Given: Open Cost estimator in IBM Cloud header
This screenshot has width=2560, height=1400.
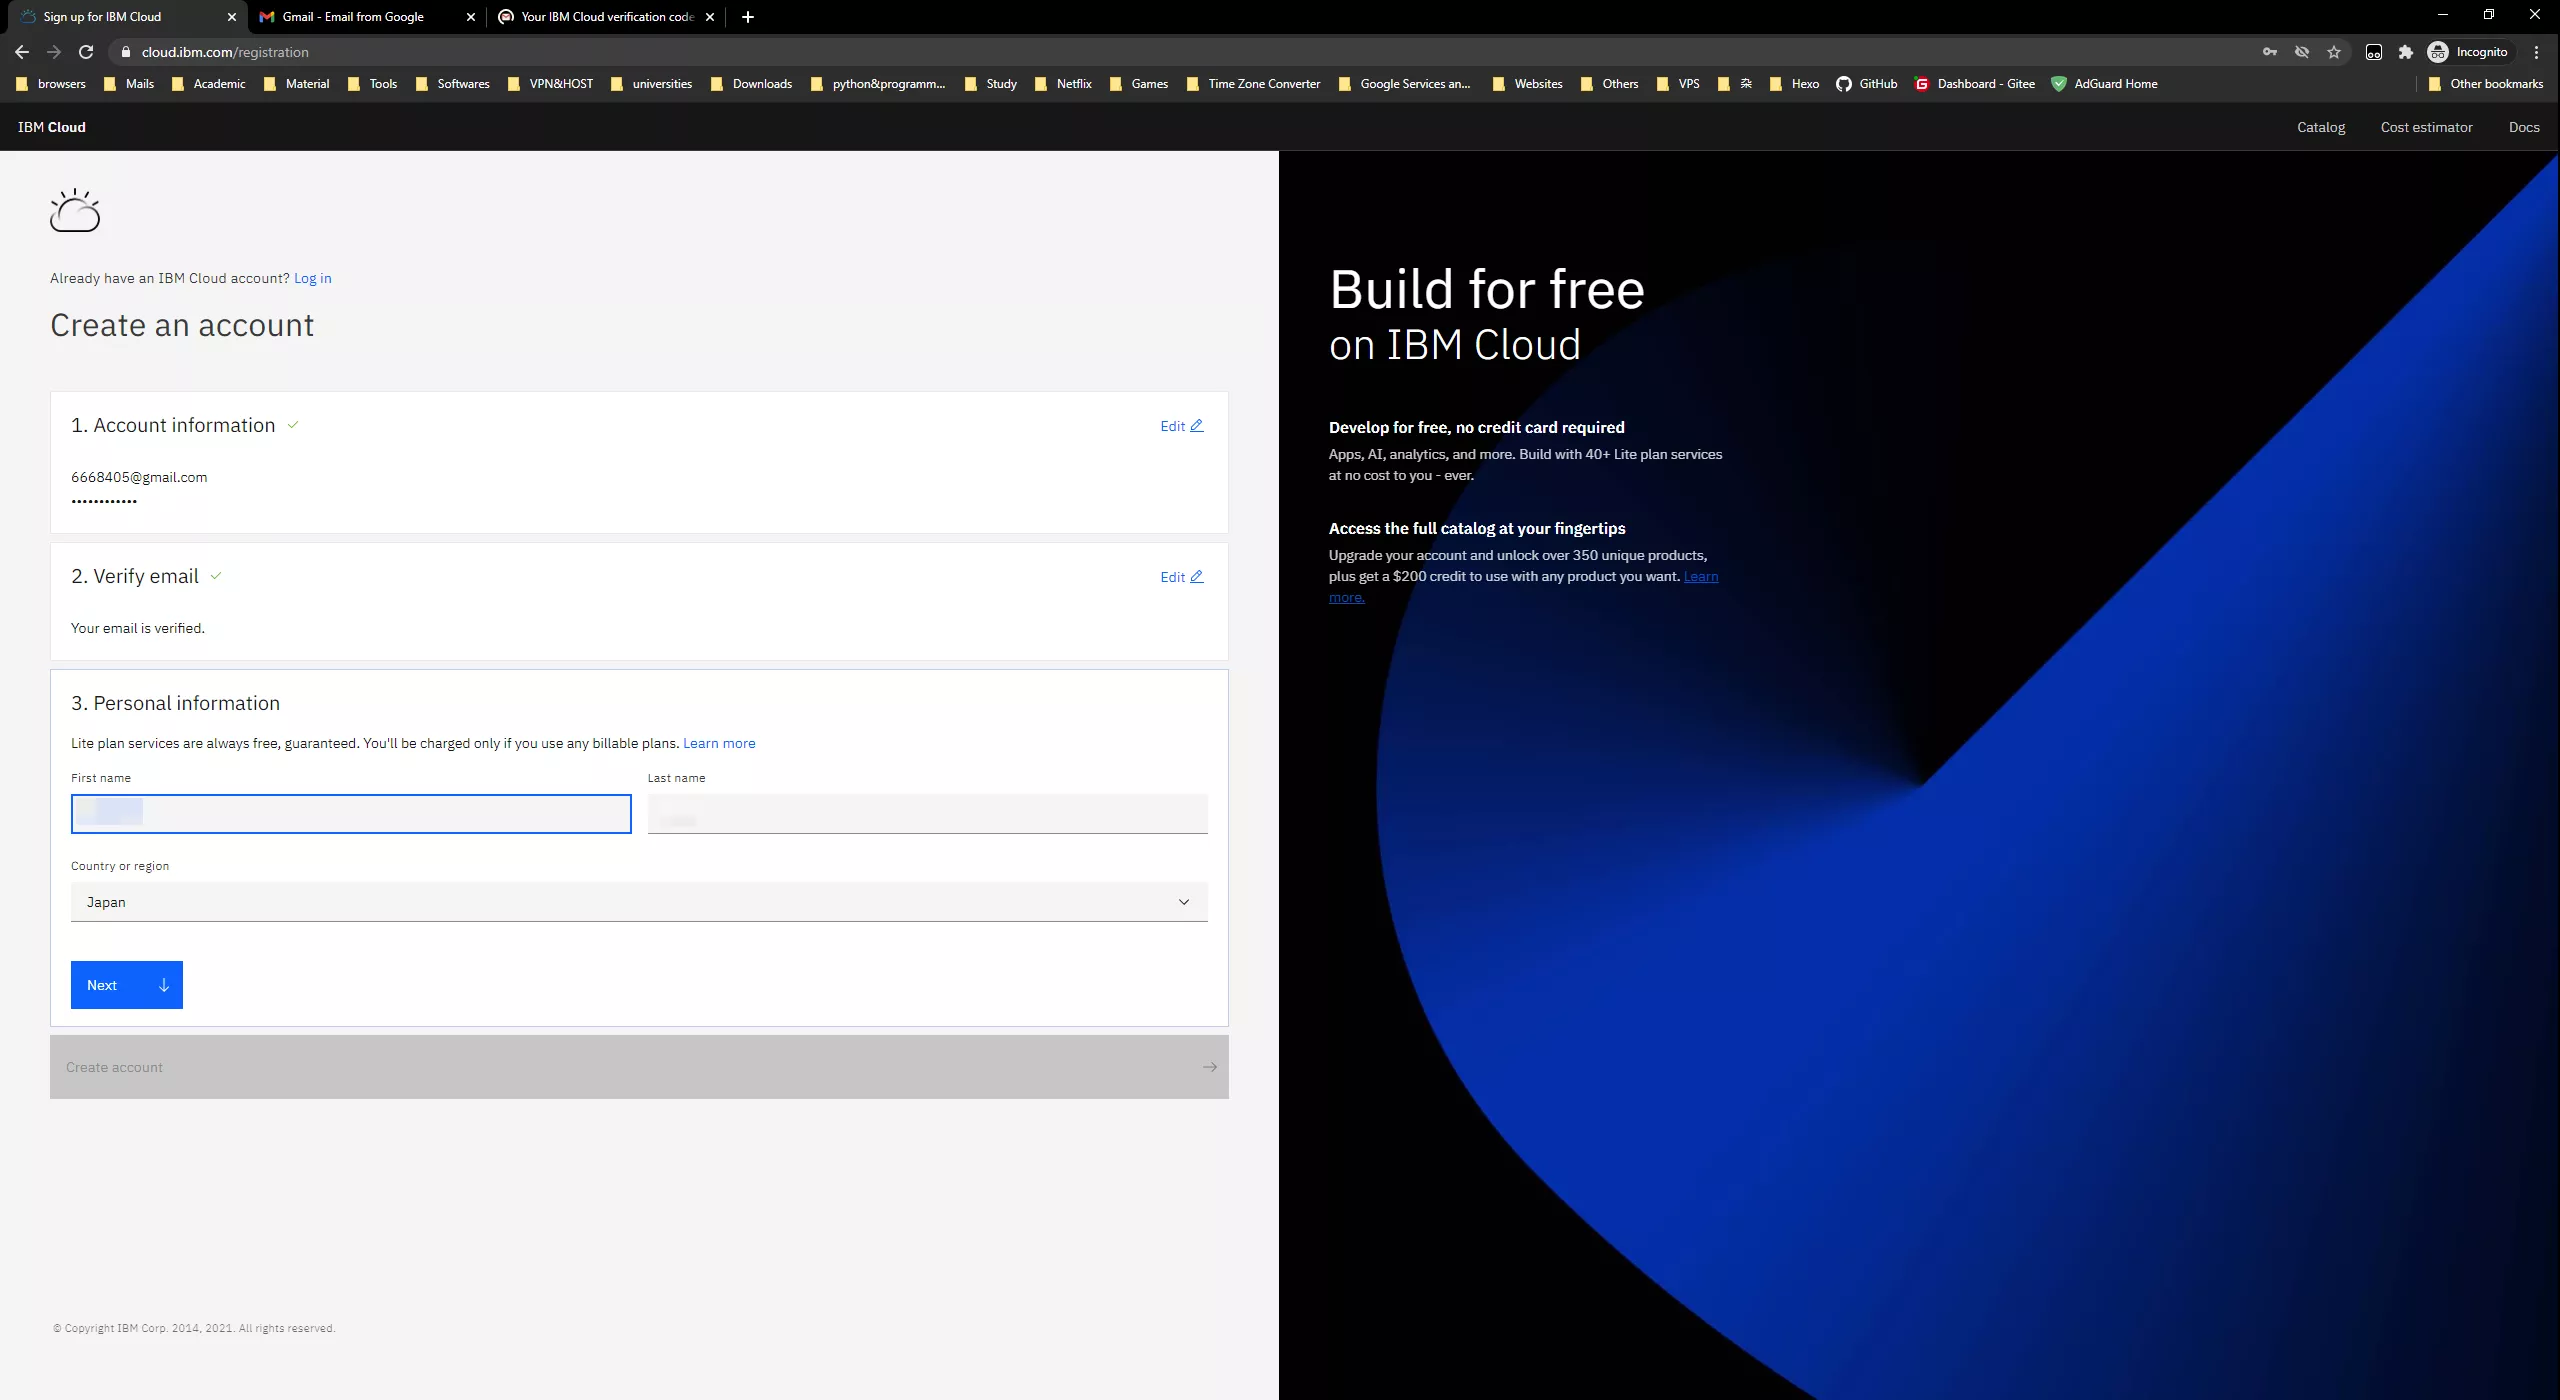Looking at the screenshot, I should [x=2426, y=127].
